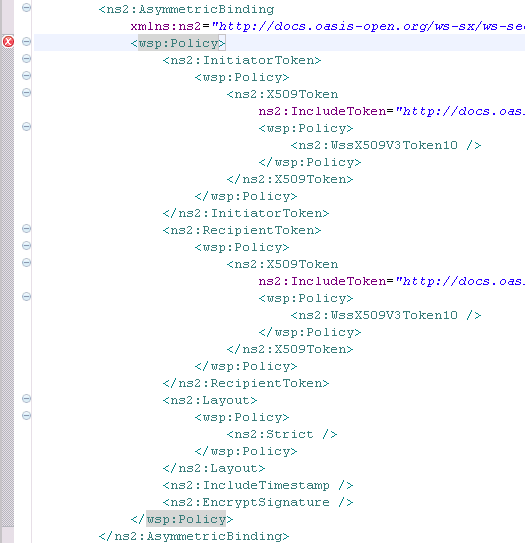The image size is (525, 543).
Task: Place cursor in ns2:IncludeTimestamp tag
Action: point(258,485)
